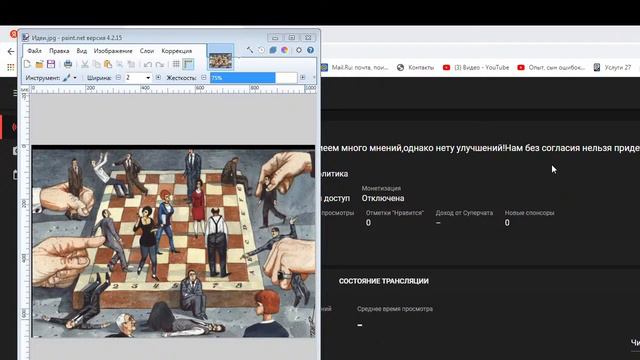Increase Жесткость hardness with plus button
This screenshot has height=360, width=640.
pos(302,78)
